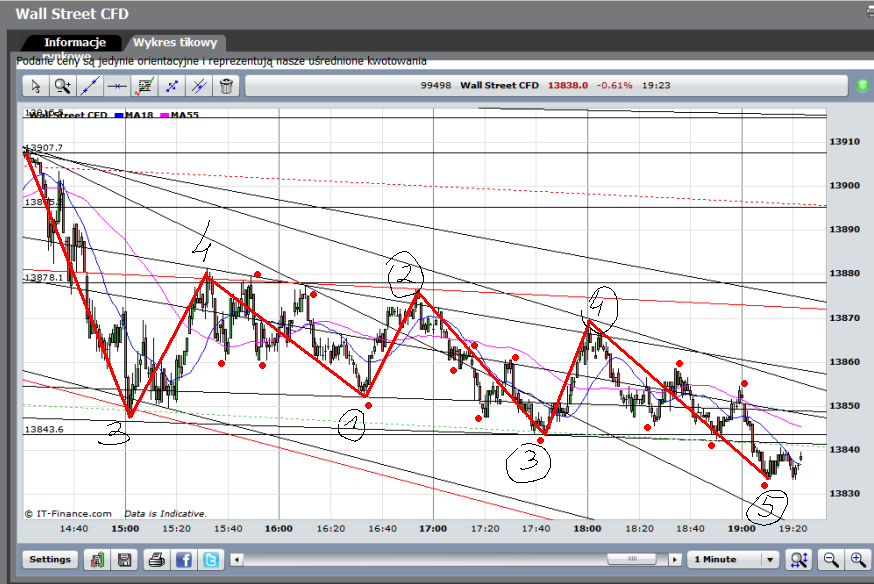Zoom out the chart with minus magnifier
Screen dimensions: 874x584
pyautogui.click(x=831, y=560)
